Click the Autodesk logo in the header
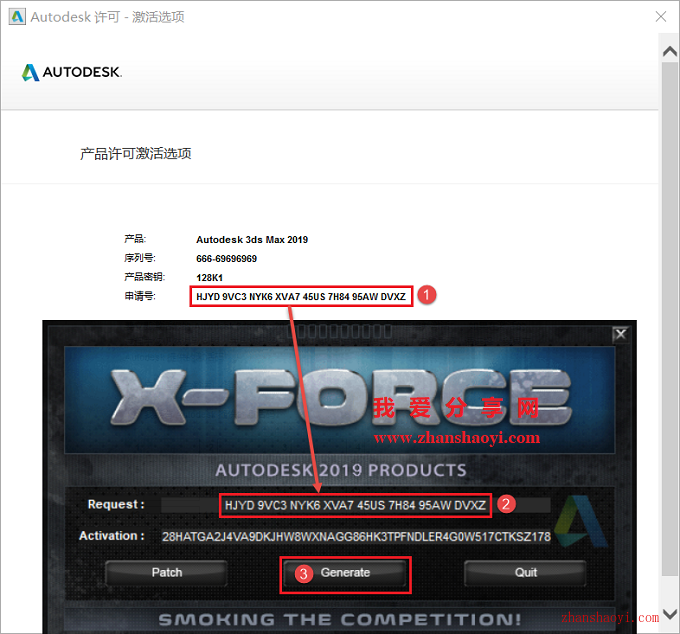The image size is (680, 634). click(x=72, y=72)
